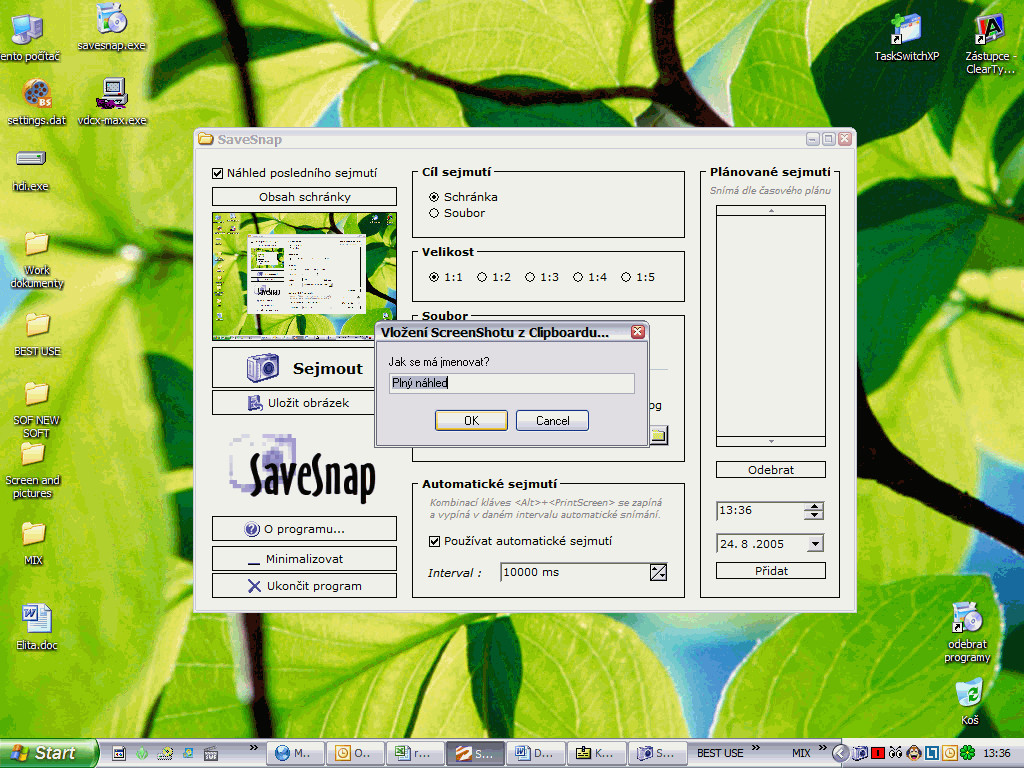Screen dimensions: 1024x768
Task: Click the Přidat button
Action: coord(771,571)
